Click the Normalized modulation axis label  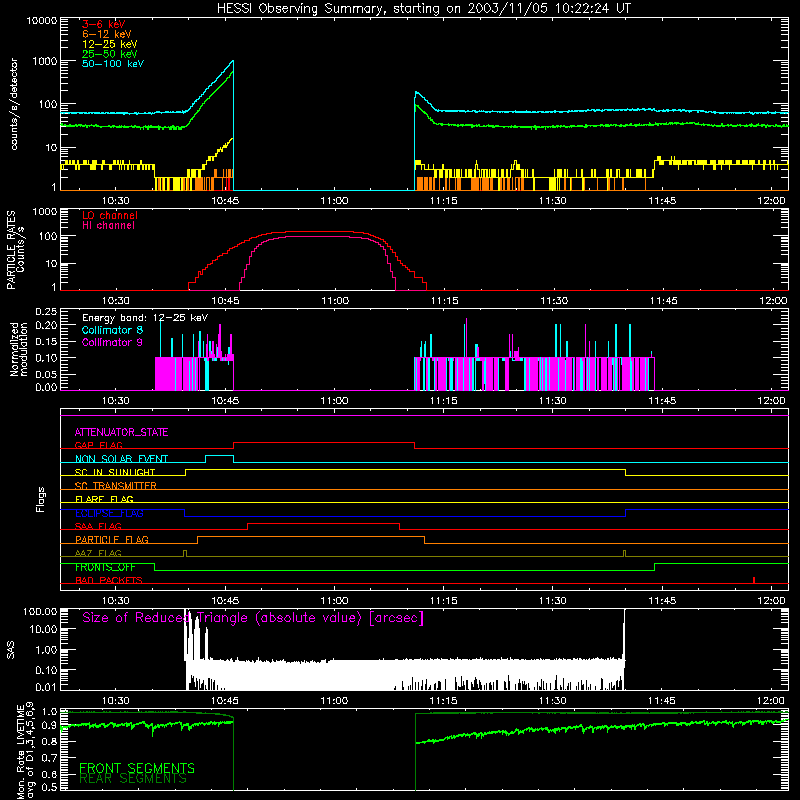[x=18, y=349]
